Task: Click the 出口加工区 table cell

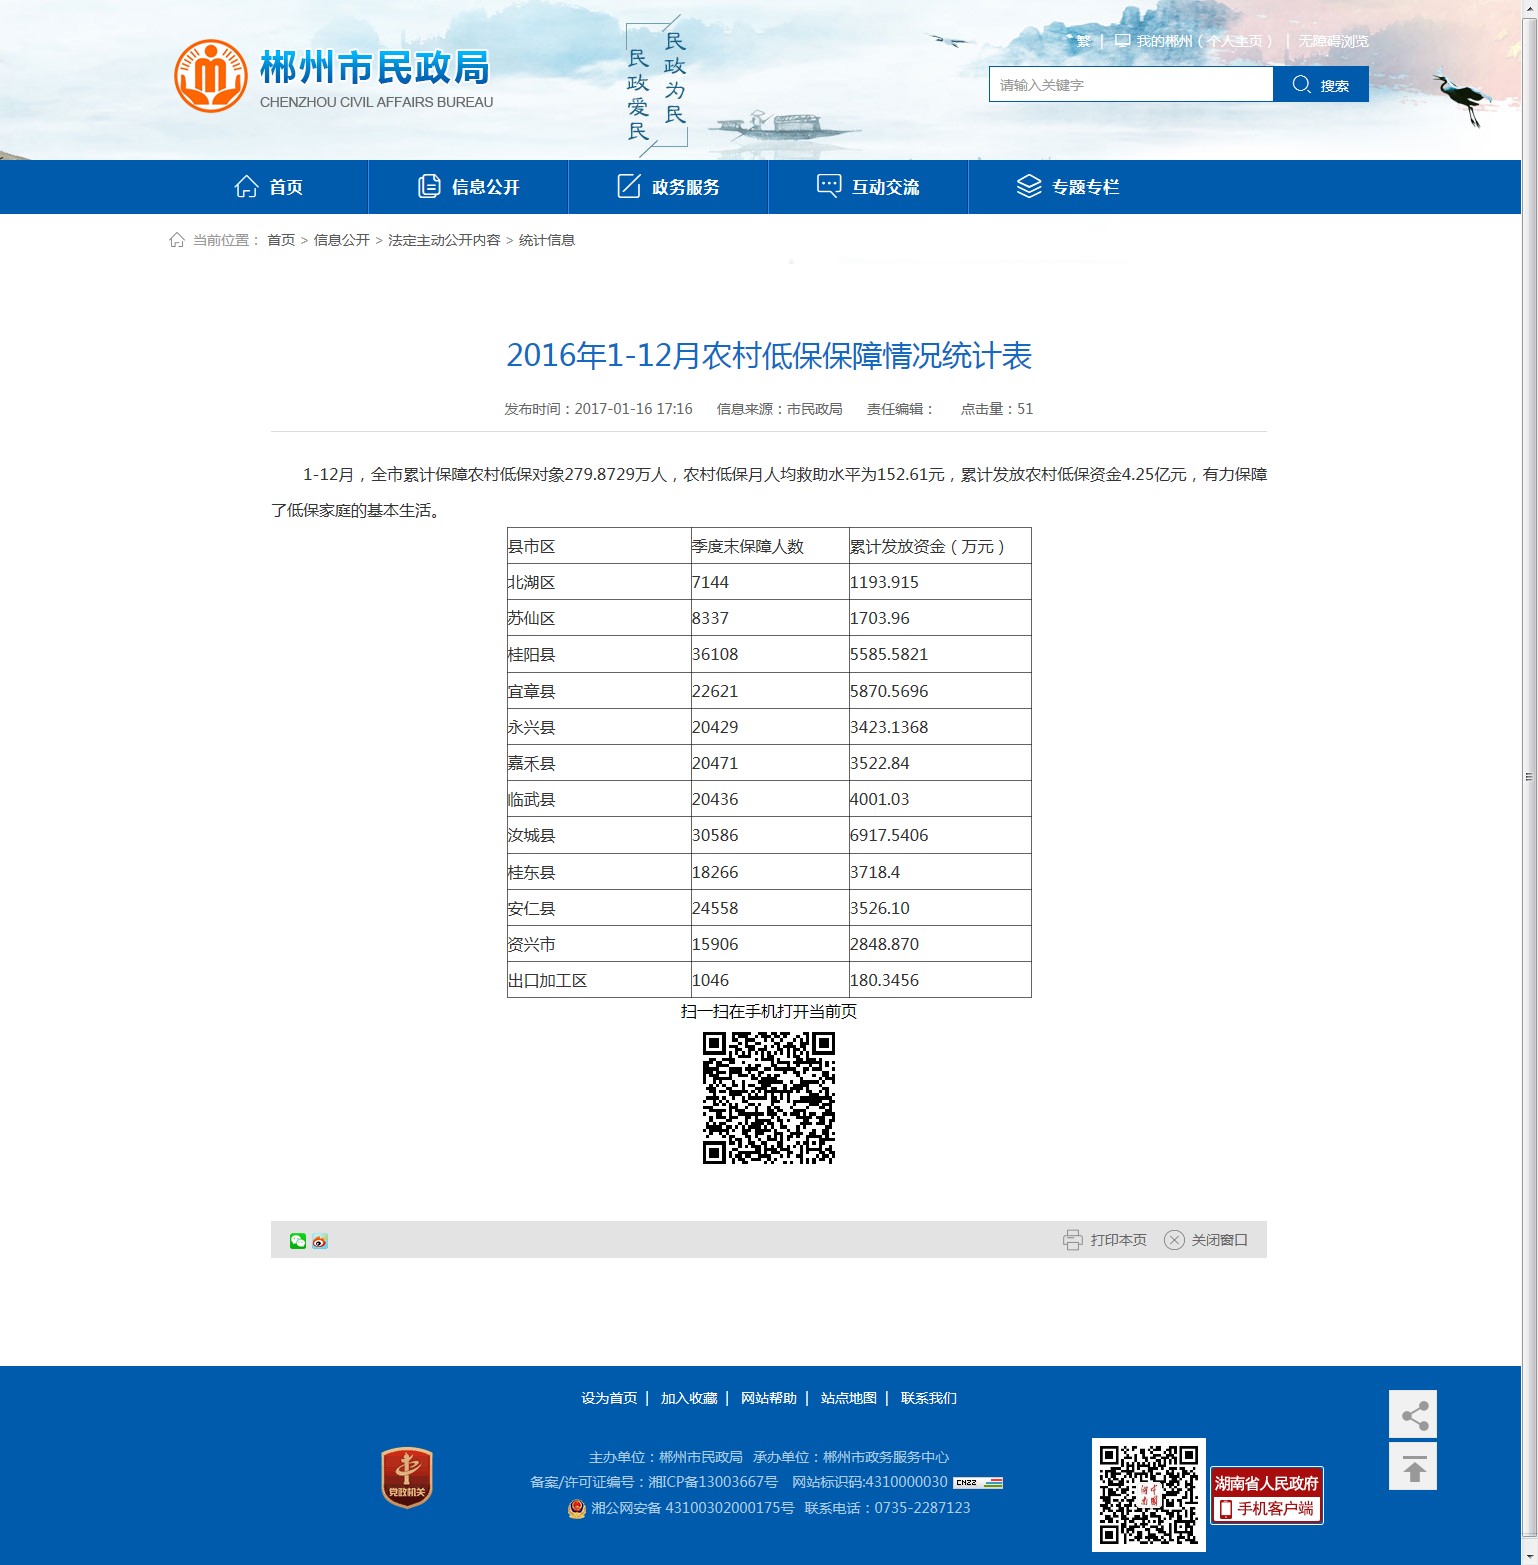Action: point(599,980)
